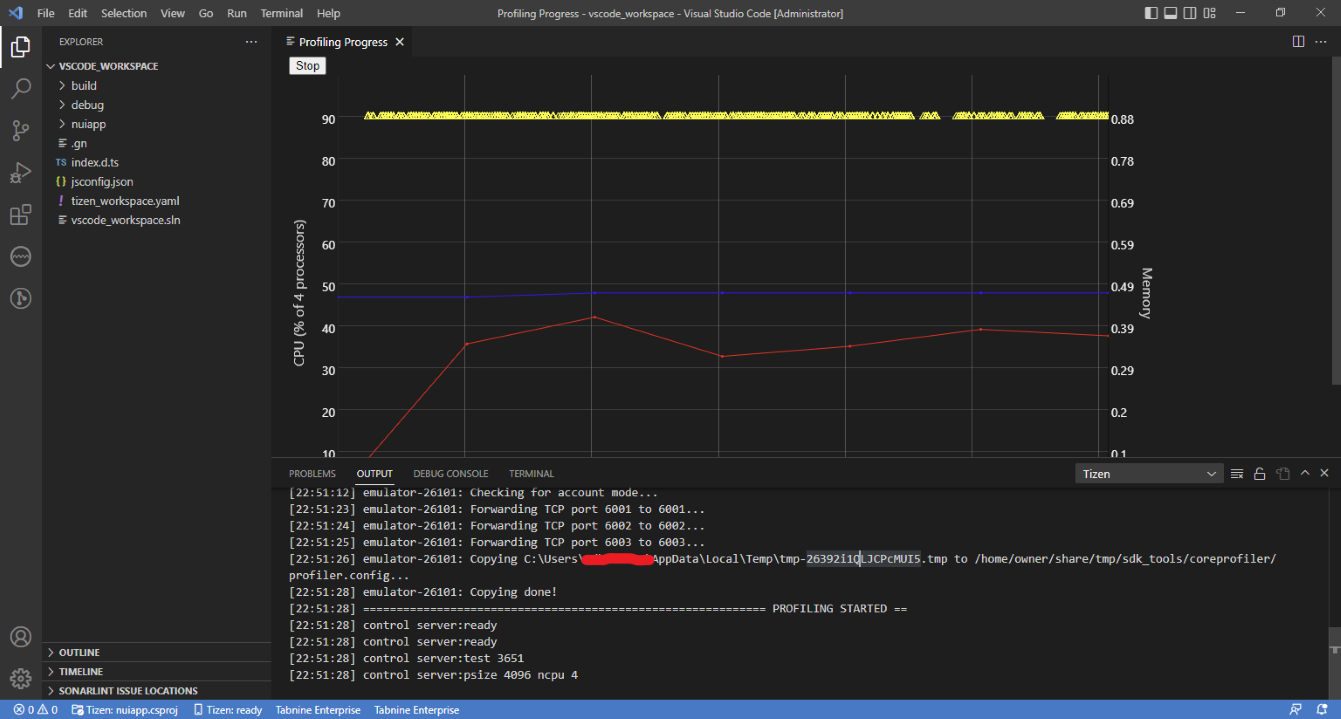The height and width of the screenshot is (719, 1341).
Task: Toggle the output scroll lock icon
Action: point(1260,474)
